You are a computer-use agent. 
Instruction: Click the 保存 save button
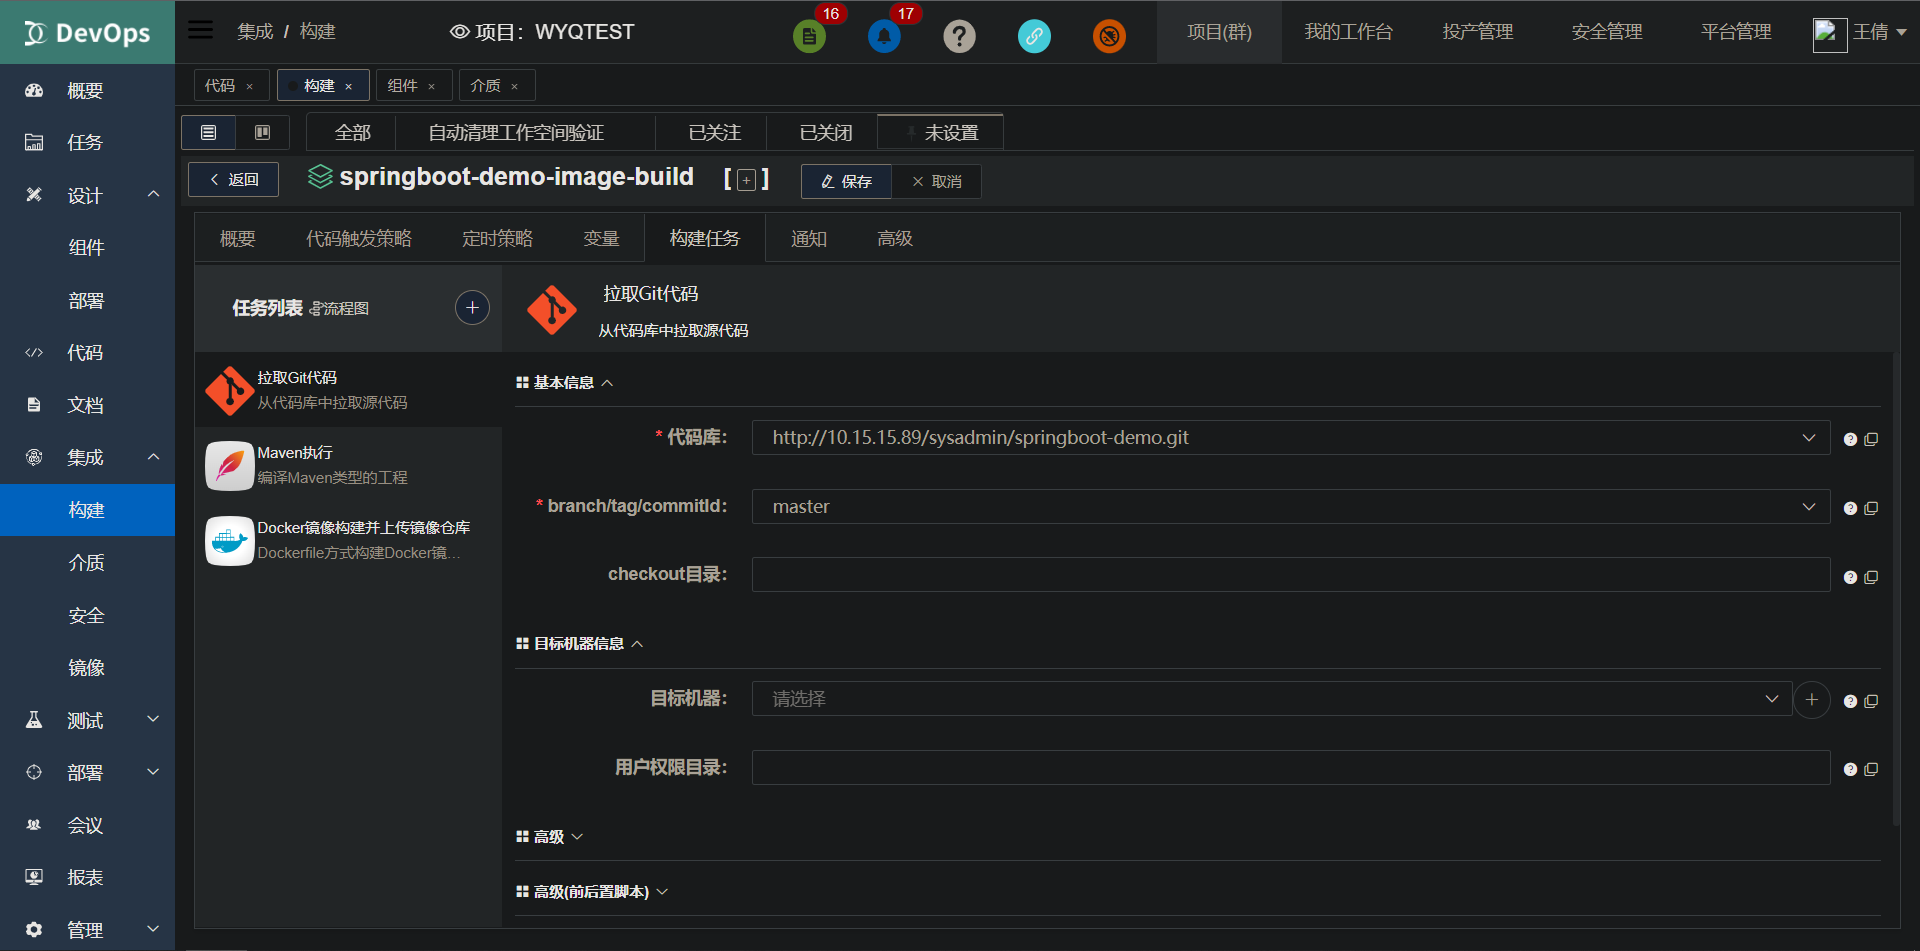coord(846,181)
